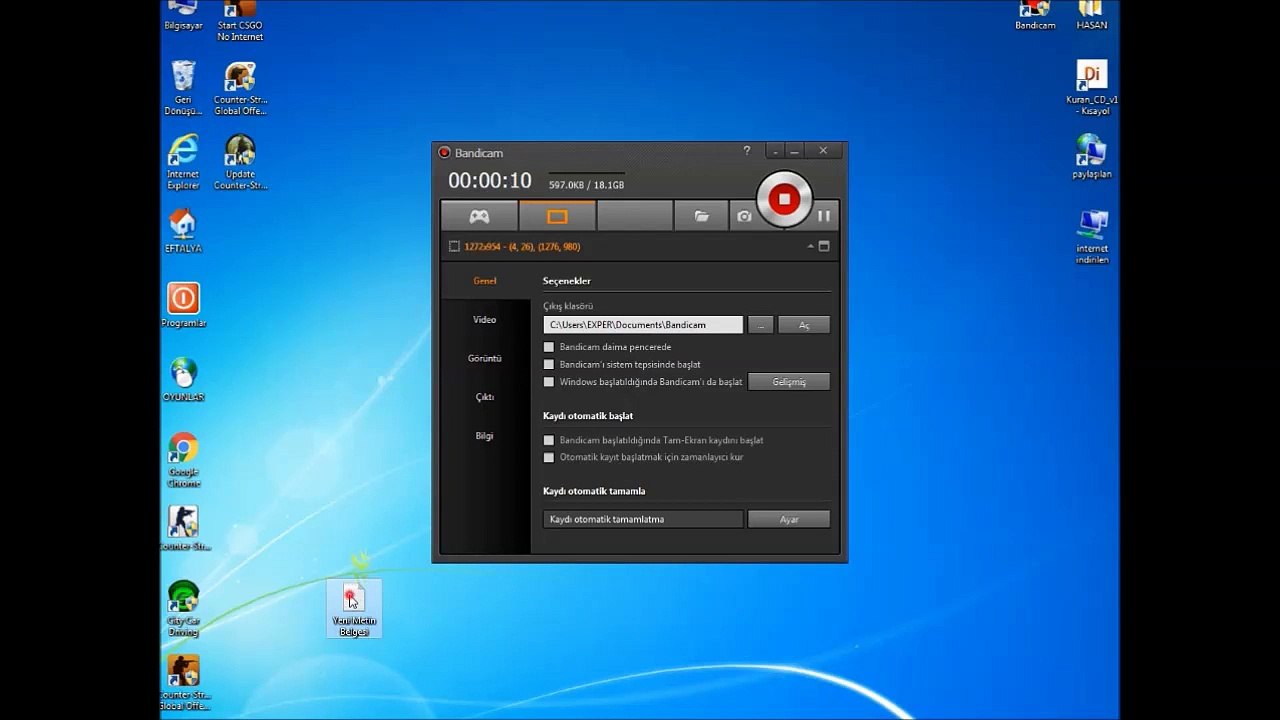1280x720 pixels.
Task: Click the capture area selection rectangle icon
Action: click(454, 246)
